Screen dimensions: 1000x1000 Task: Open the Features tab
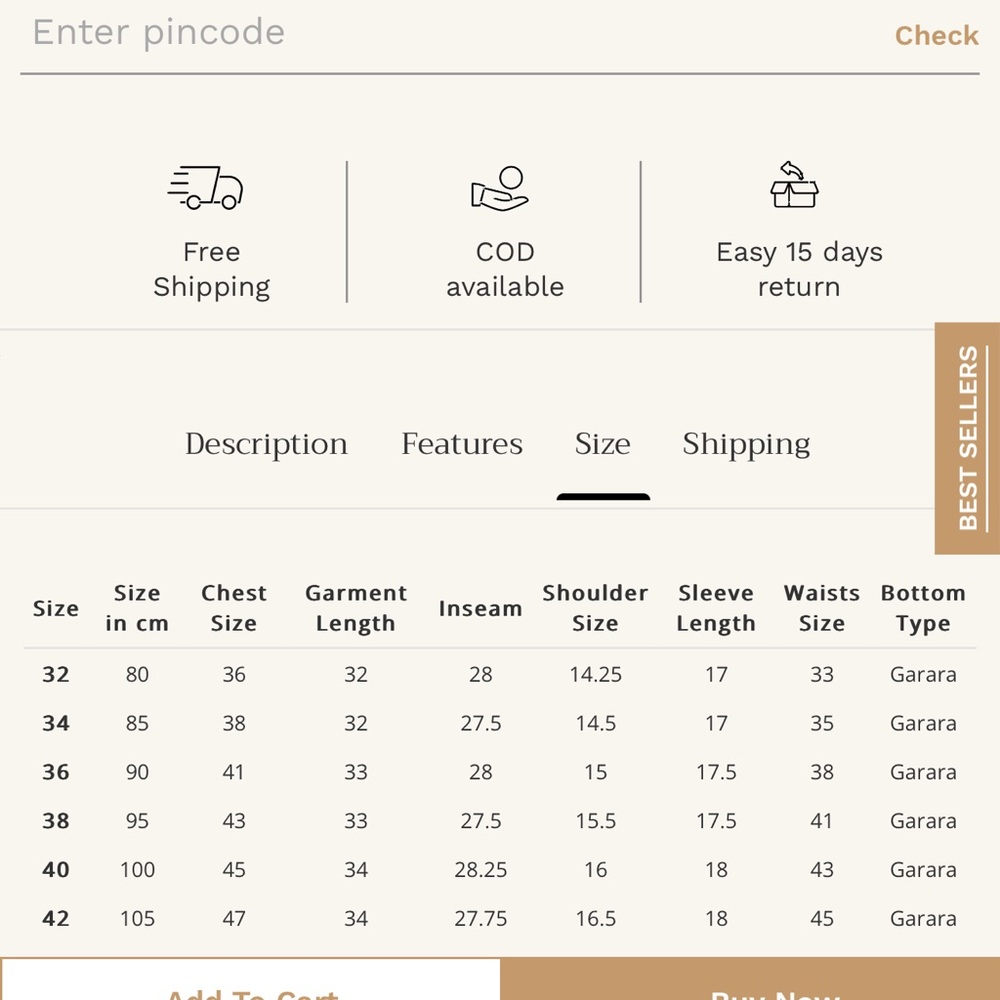pyautogui.click(x=462, y=444)
